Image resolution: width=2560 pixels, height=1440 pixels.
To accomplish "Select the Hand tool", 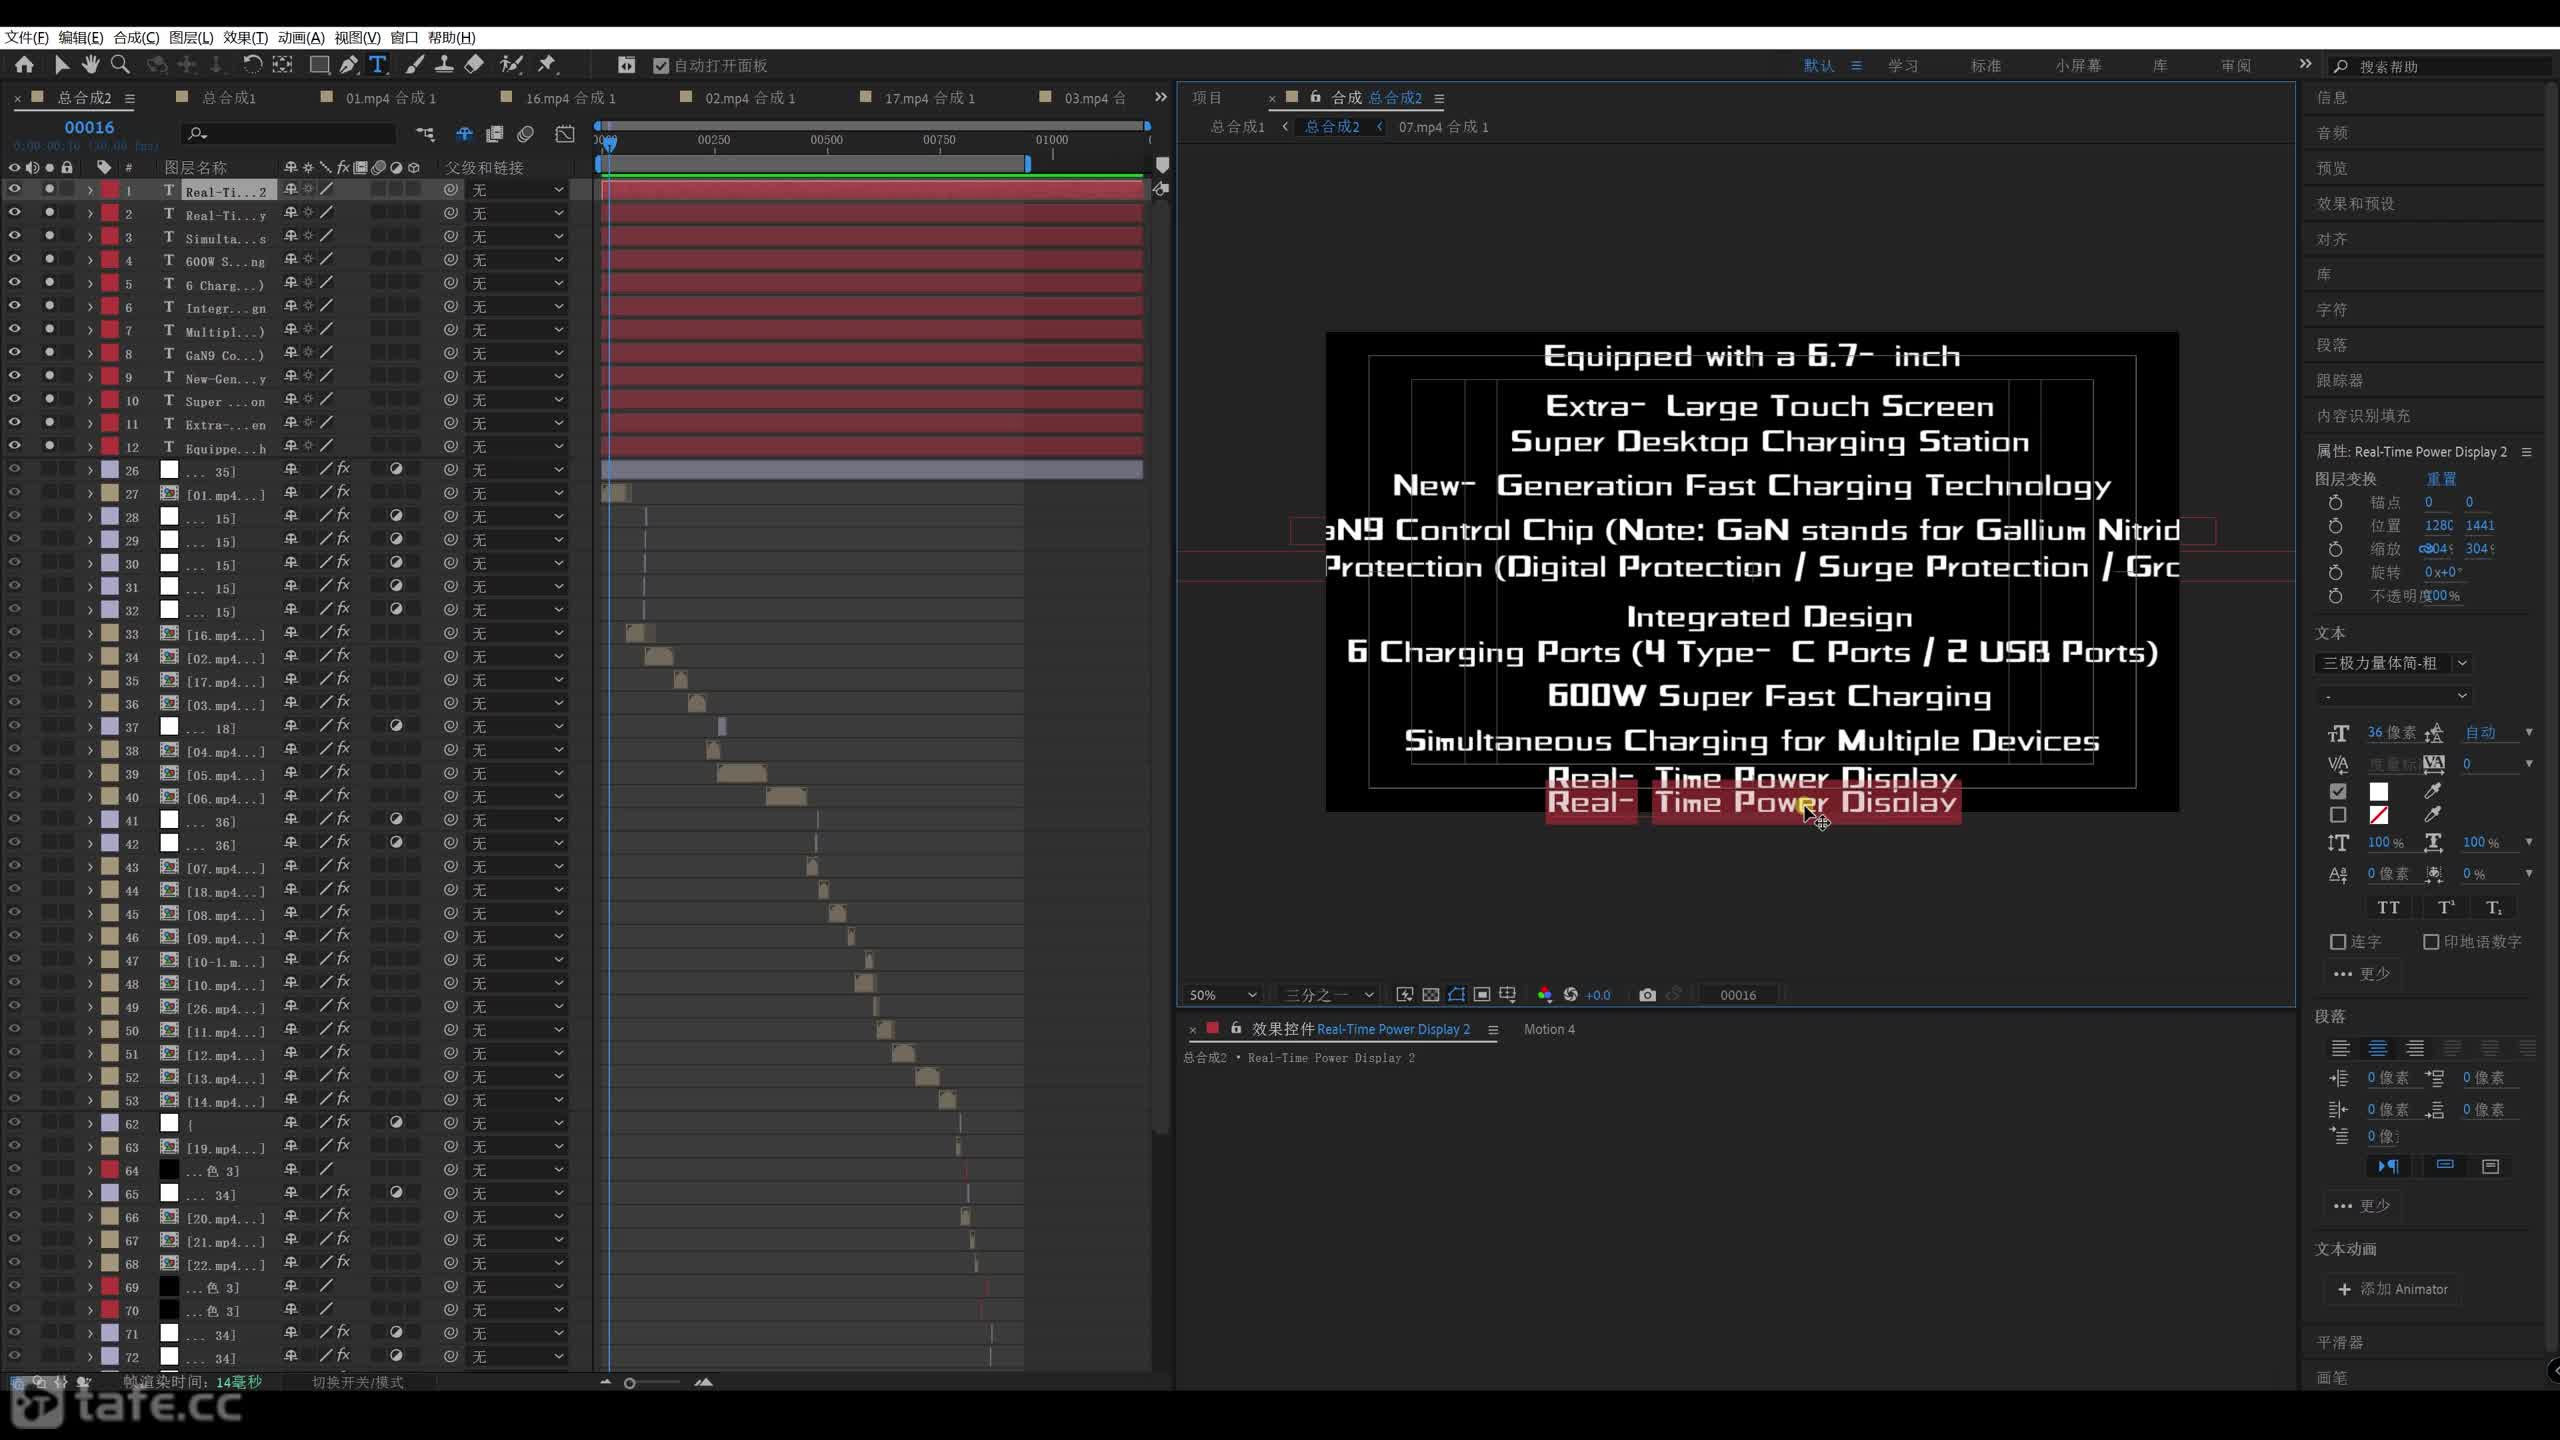I will (x=90, y=65).
